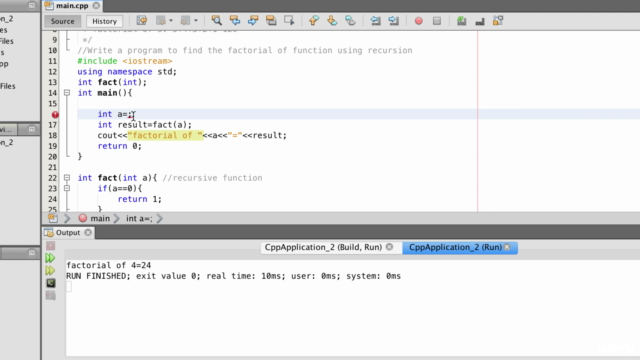The width and height of the screenshot is (640, 360).
Task: Click the bottom gray icon in Output sidebar
Action: [x=51, y=296]
